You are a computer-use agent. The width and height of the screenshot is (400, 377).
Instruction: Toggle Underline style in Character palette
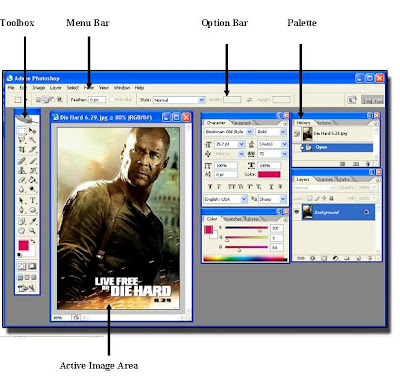(271, 187)
